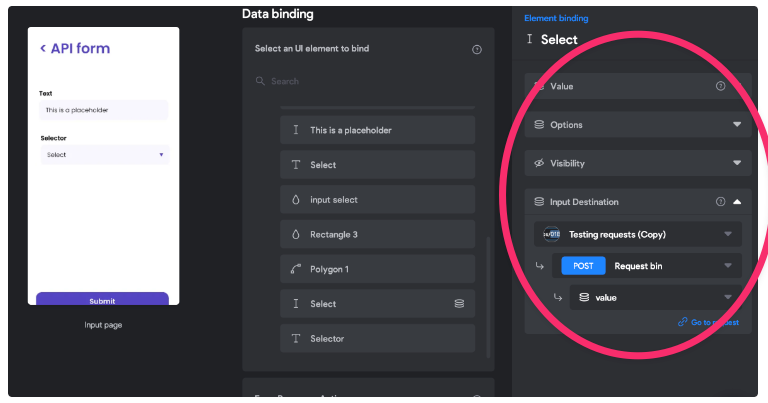The width and height of the screenshot is (768, 403).
Task: Click the 'Data binding' heading
Action: [x=278, y=14]
